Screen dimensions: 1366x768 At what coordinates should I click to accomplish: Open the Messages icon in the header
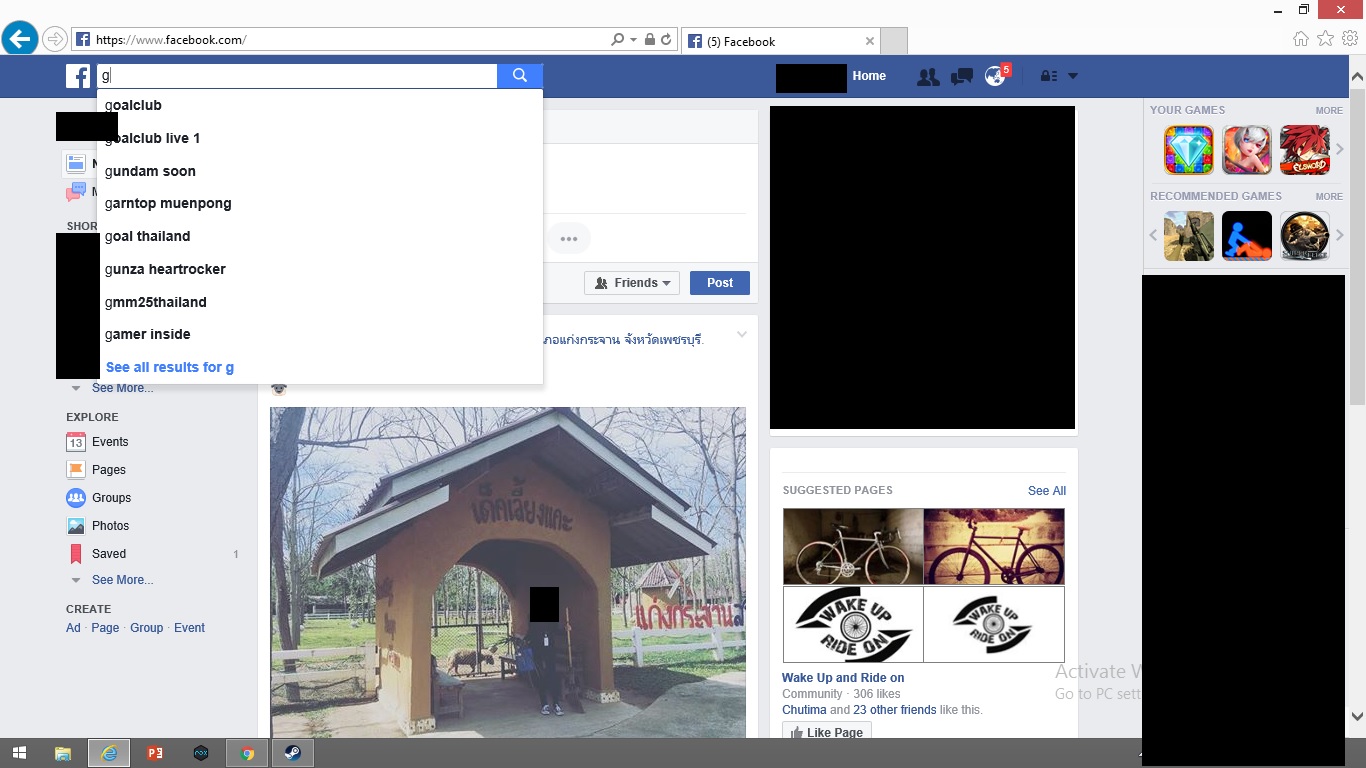(962, 76)
